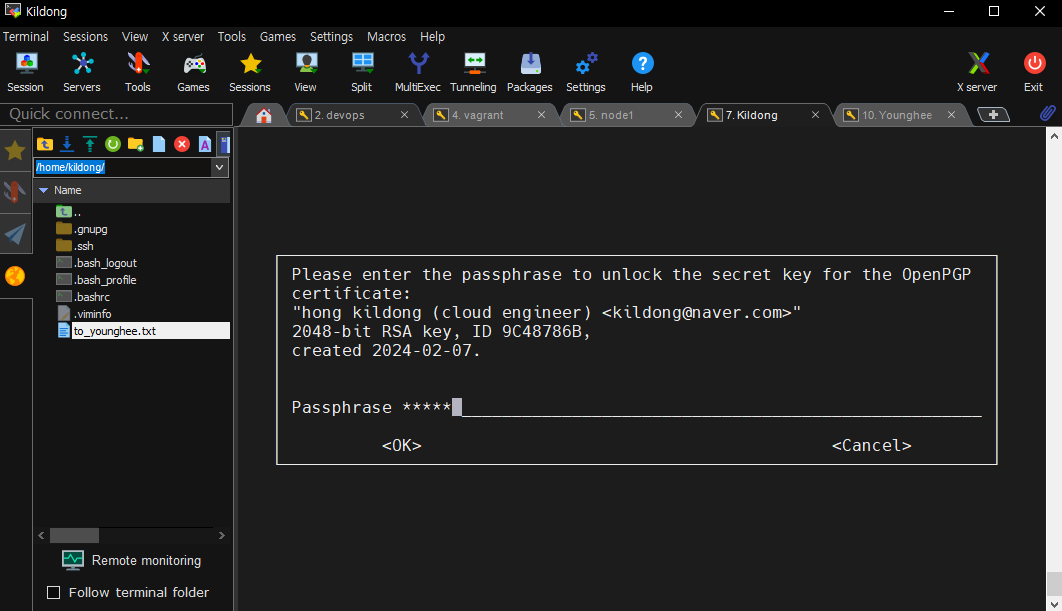
Task: Create a new folder in SFTP browser
Action: click(135, 144)
